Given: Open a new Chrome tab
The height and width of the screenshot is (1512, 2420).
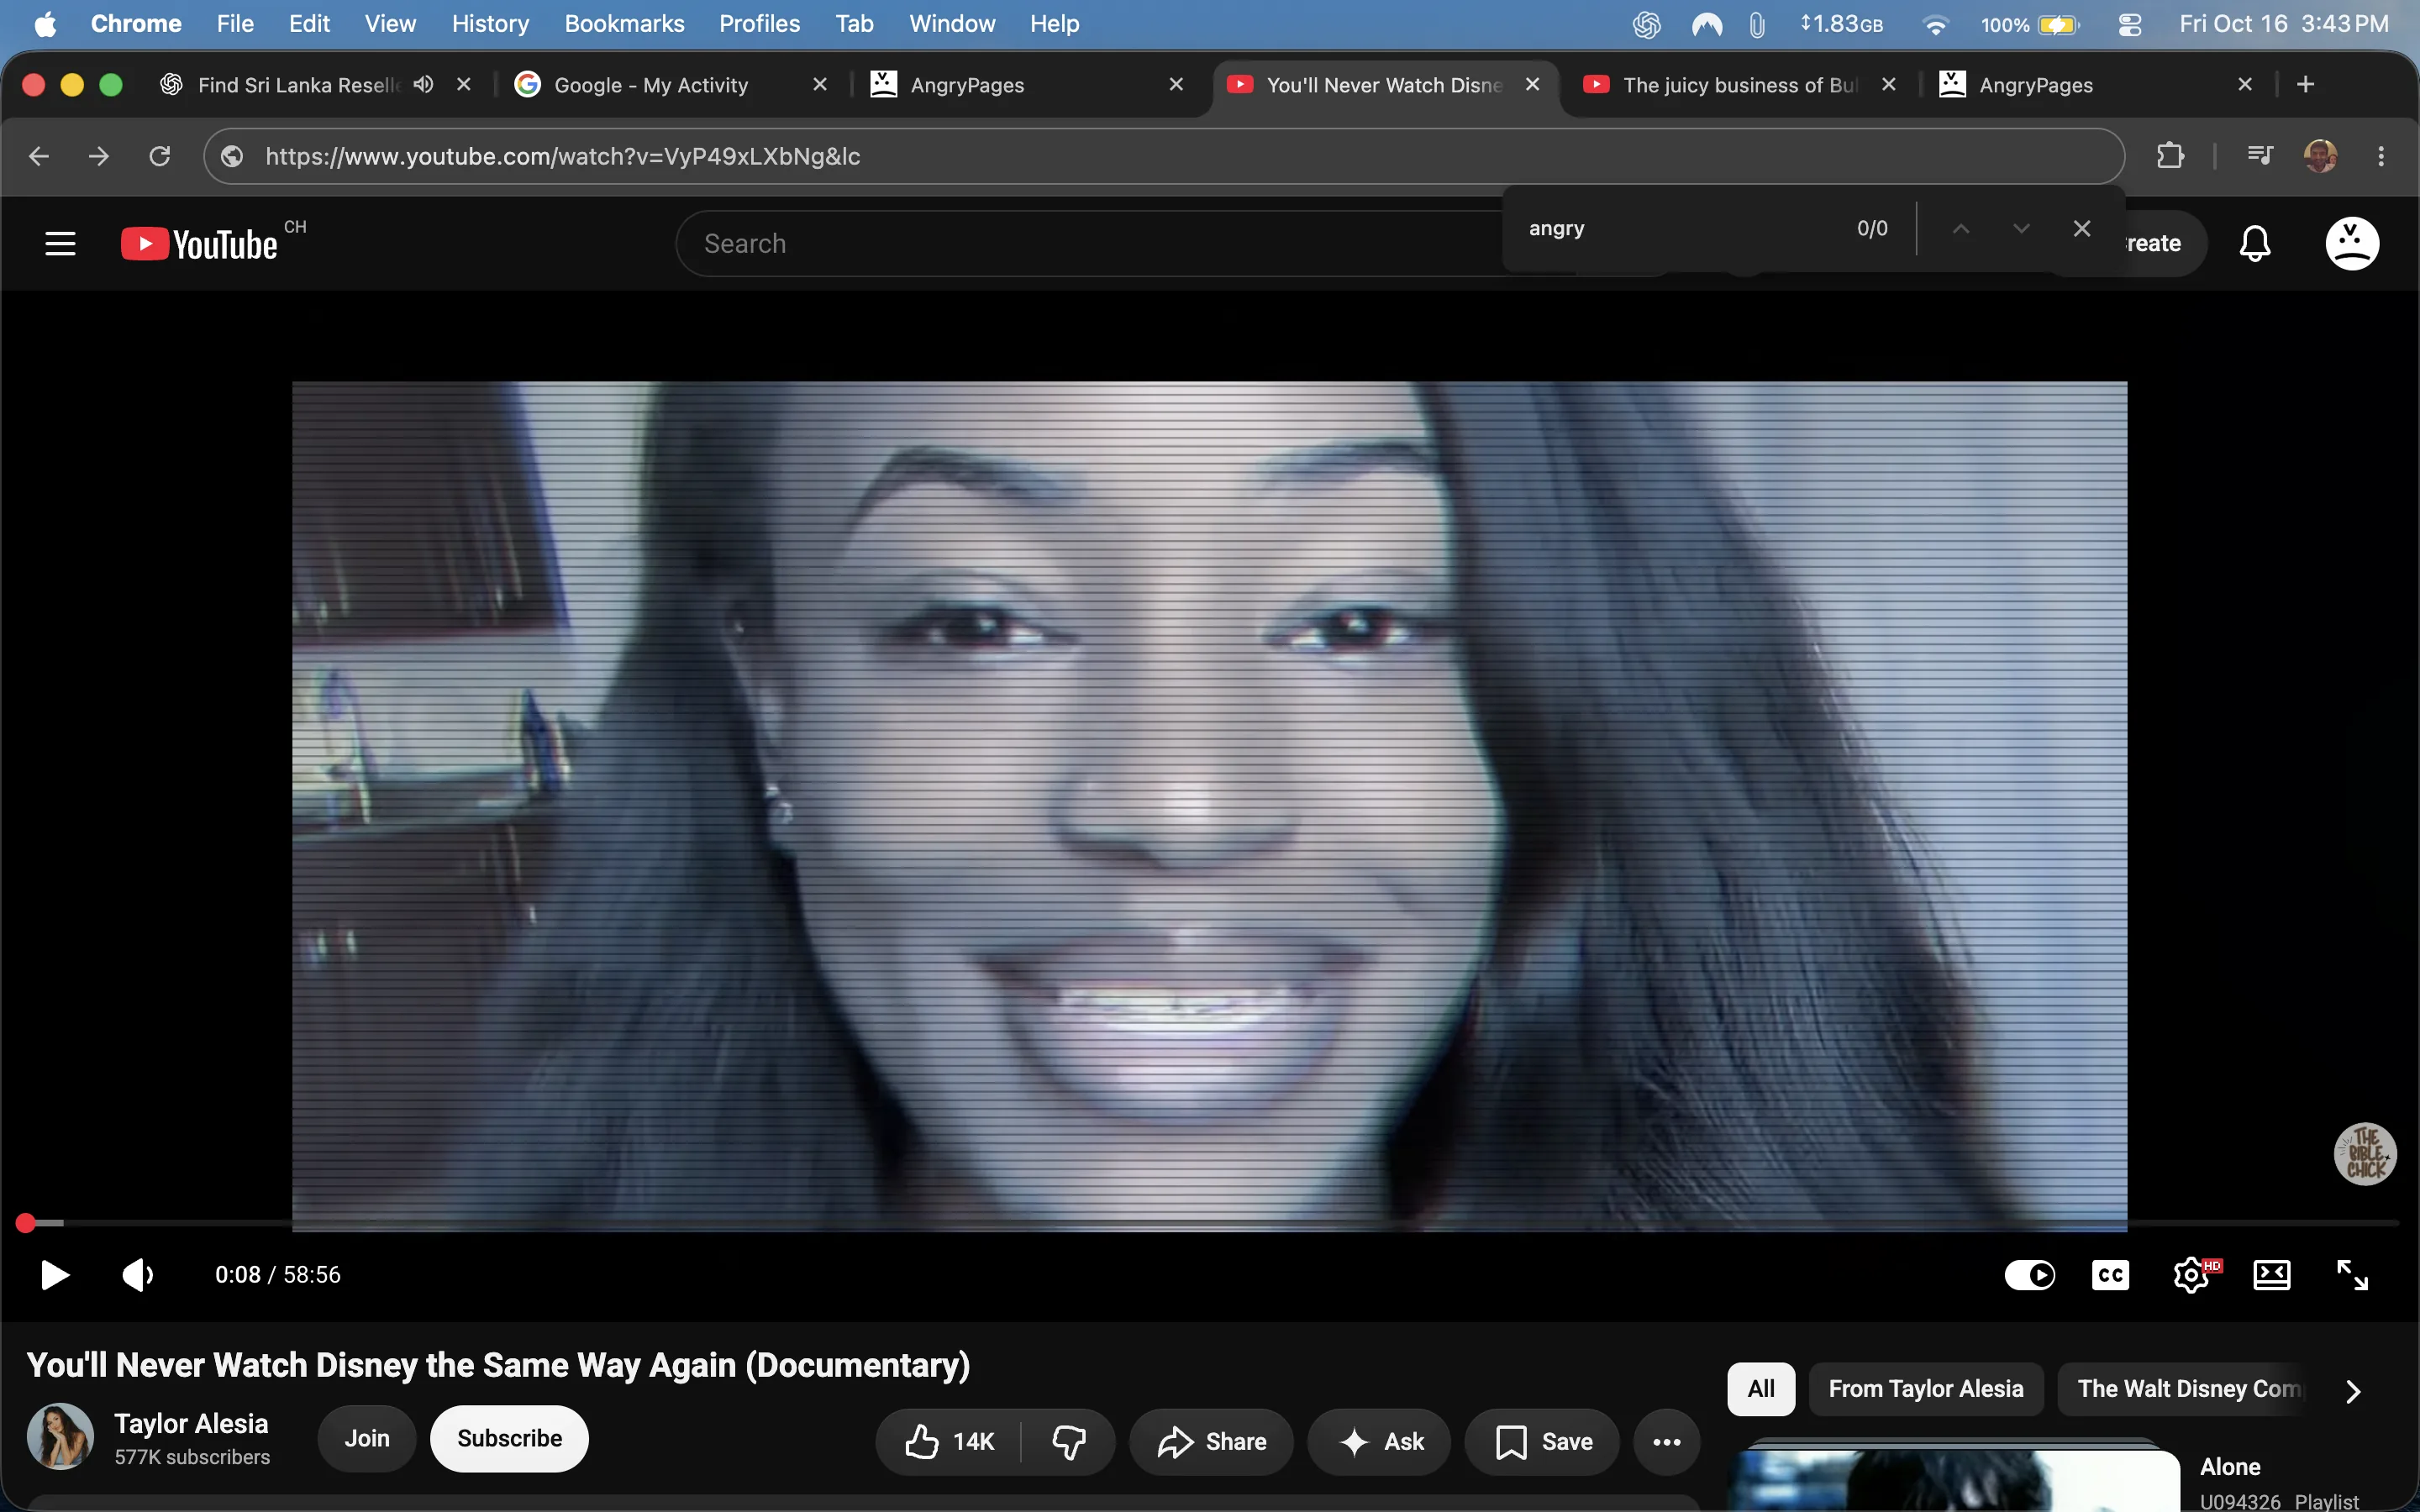Looking at the screenshot, I should (2306, 84).
